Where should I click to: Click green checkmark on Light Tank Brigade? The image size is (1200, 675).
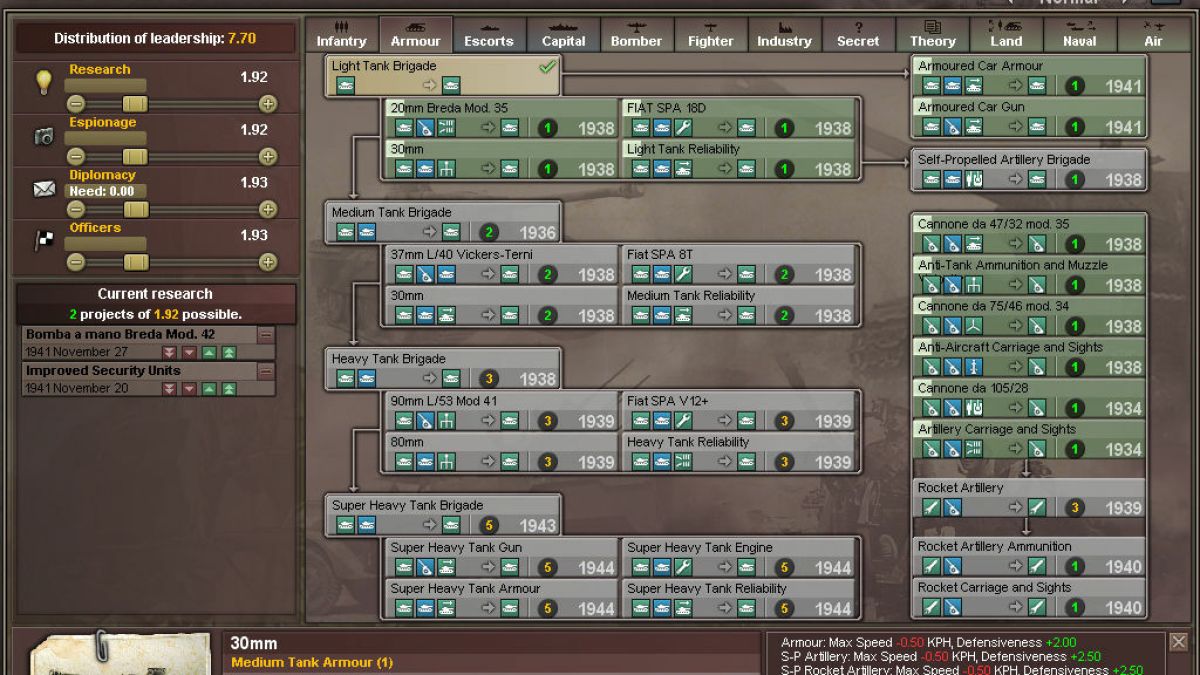coord(547,67)
